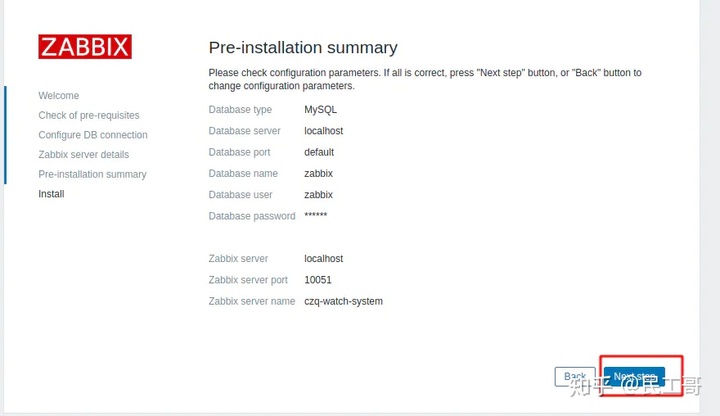Select Zabbix server details step
Image resolution: width=720 pixels, height=416 pixels.
coord(84,155)
